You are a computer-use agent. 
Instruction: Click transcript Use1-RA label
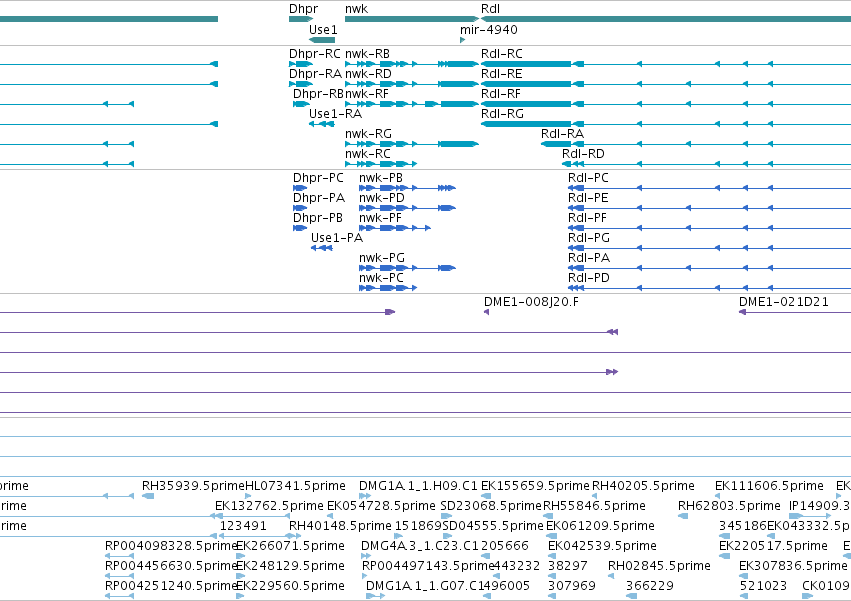pyautogui.click(x=335, y=114)
